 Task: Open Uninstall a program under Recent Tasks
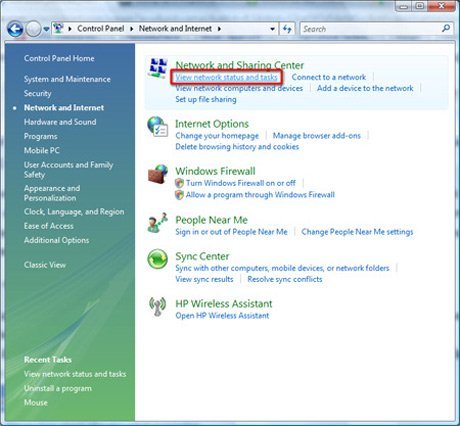coord(58,388)
